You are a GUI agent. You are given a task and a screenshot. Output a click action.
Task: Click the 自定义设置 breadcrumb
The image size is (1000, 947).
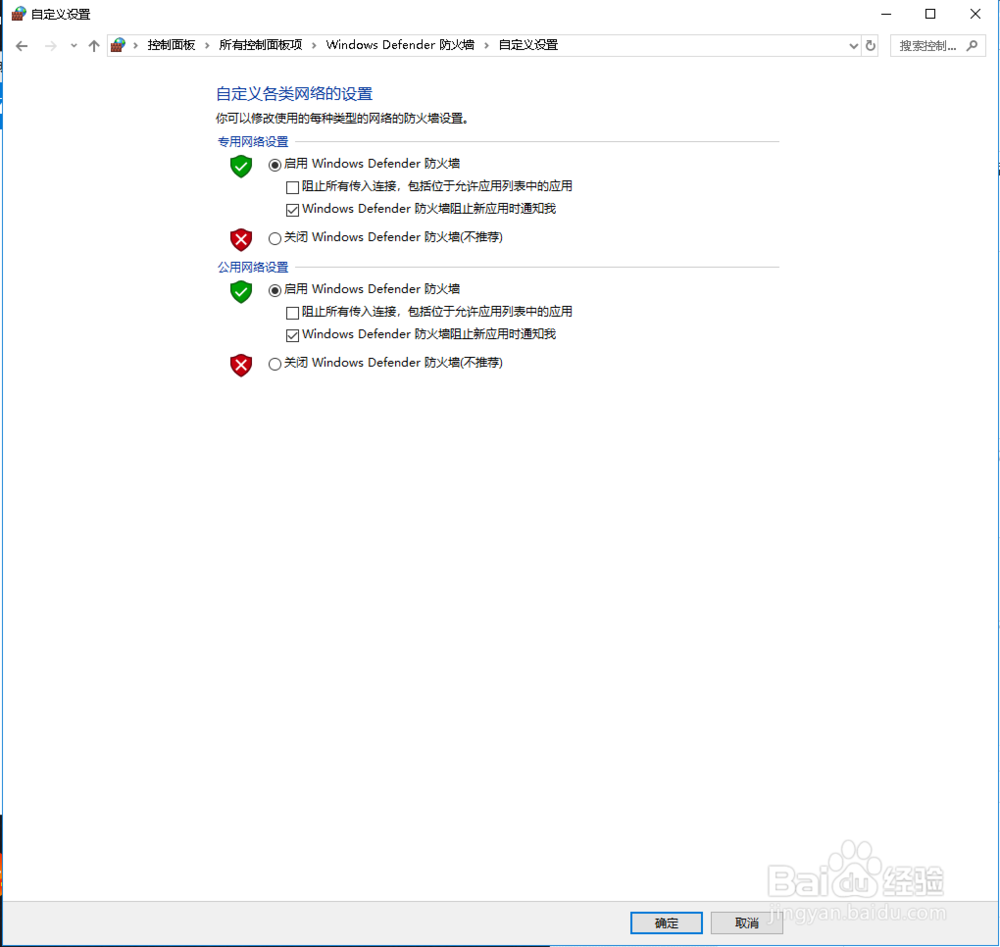tap(528, 45)
